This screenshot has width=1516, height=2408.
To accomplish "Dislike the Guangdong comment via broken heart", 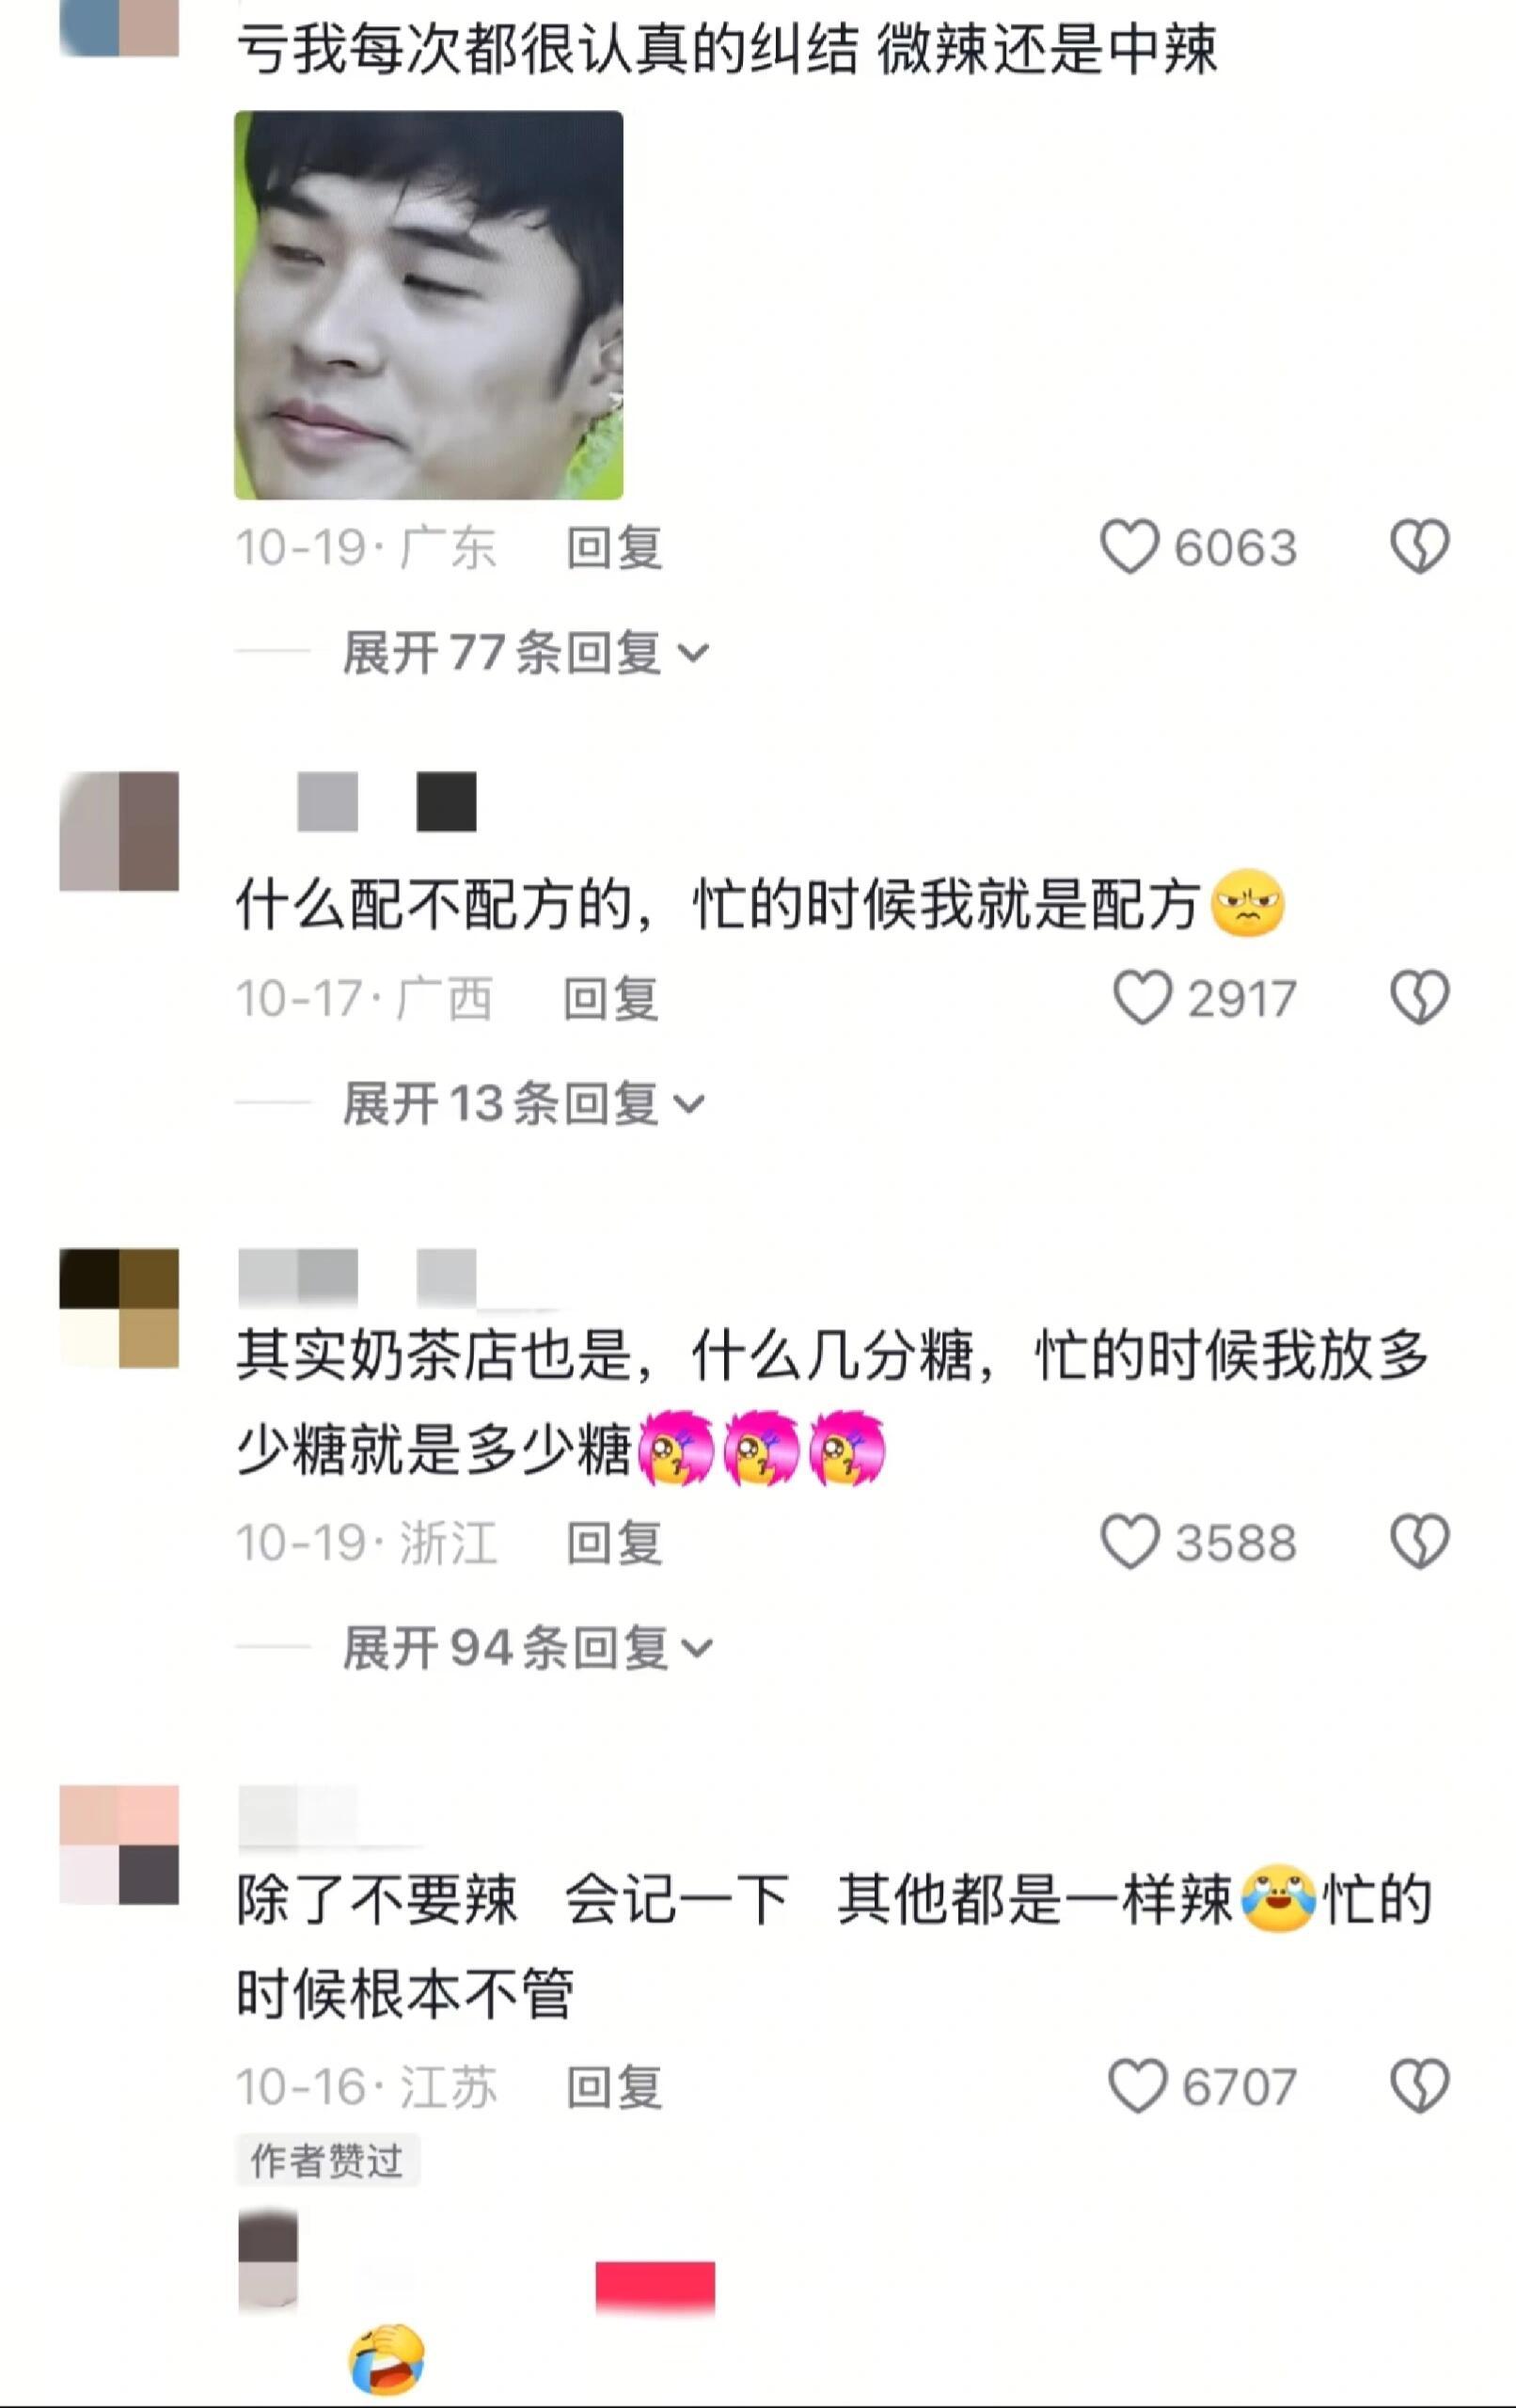I will [x=1419, y=547].
